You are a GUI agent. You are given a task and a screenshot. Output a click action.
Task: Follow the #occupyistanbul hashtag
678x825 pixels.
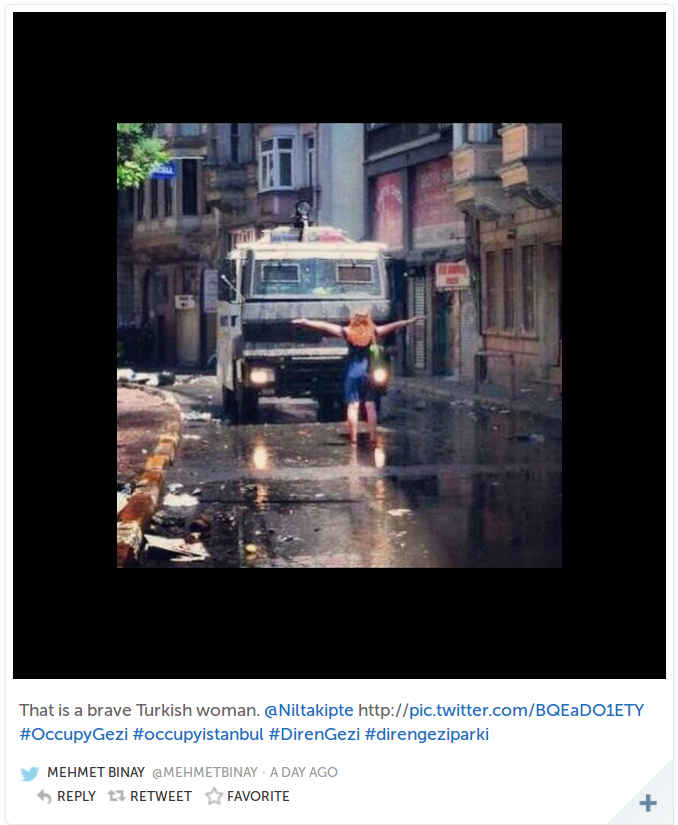(x=198, y=734)
